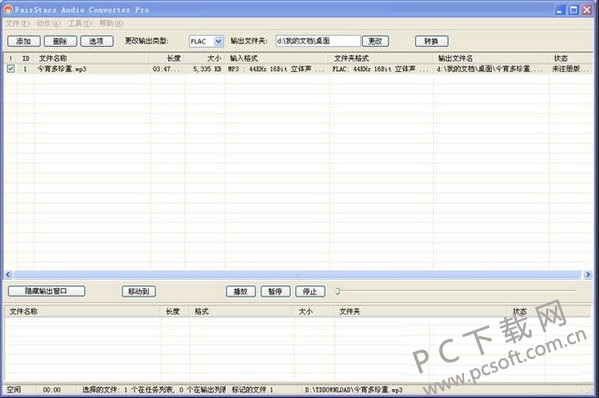The image size is (599, 398).
Task: Click the output file path cell
Action: click(x=489, y=69)
